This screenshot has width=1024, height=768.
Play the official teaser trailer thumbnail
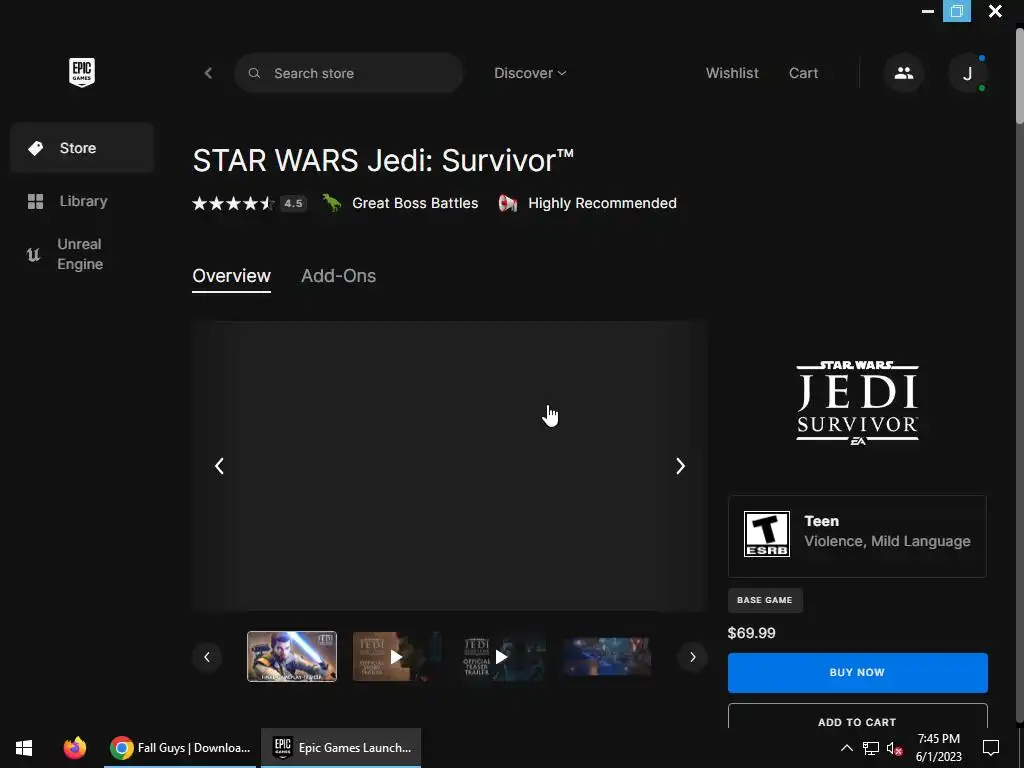pos(502,656)
